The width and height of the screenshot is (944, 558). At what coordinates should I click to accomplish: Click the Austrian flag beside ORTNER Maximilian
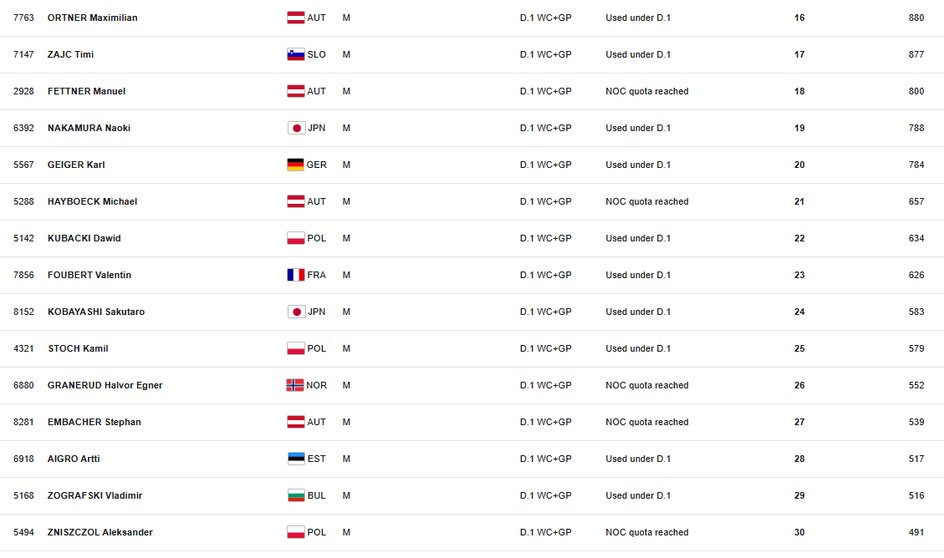[296, 18]
